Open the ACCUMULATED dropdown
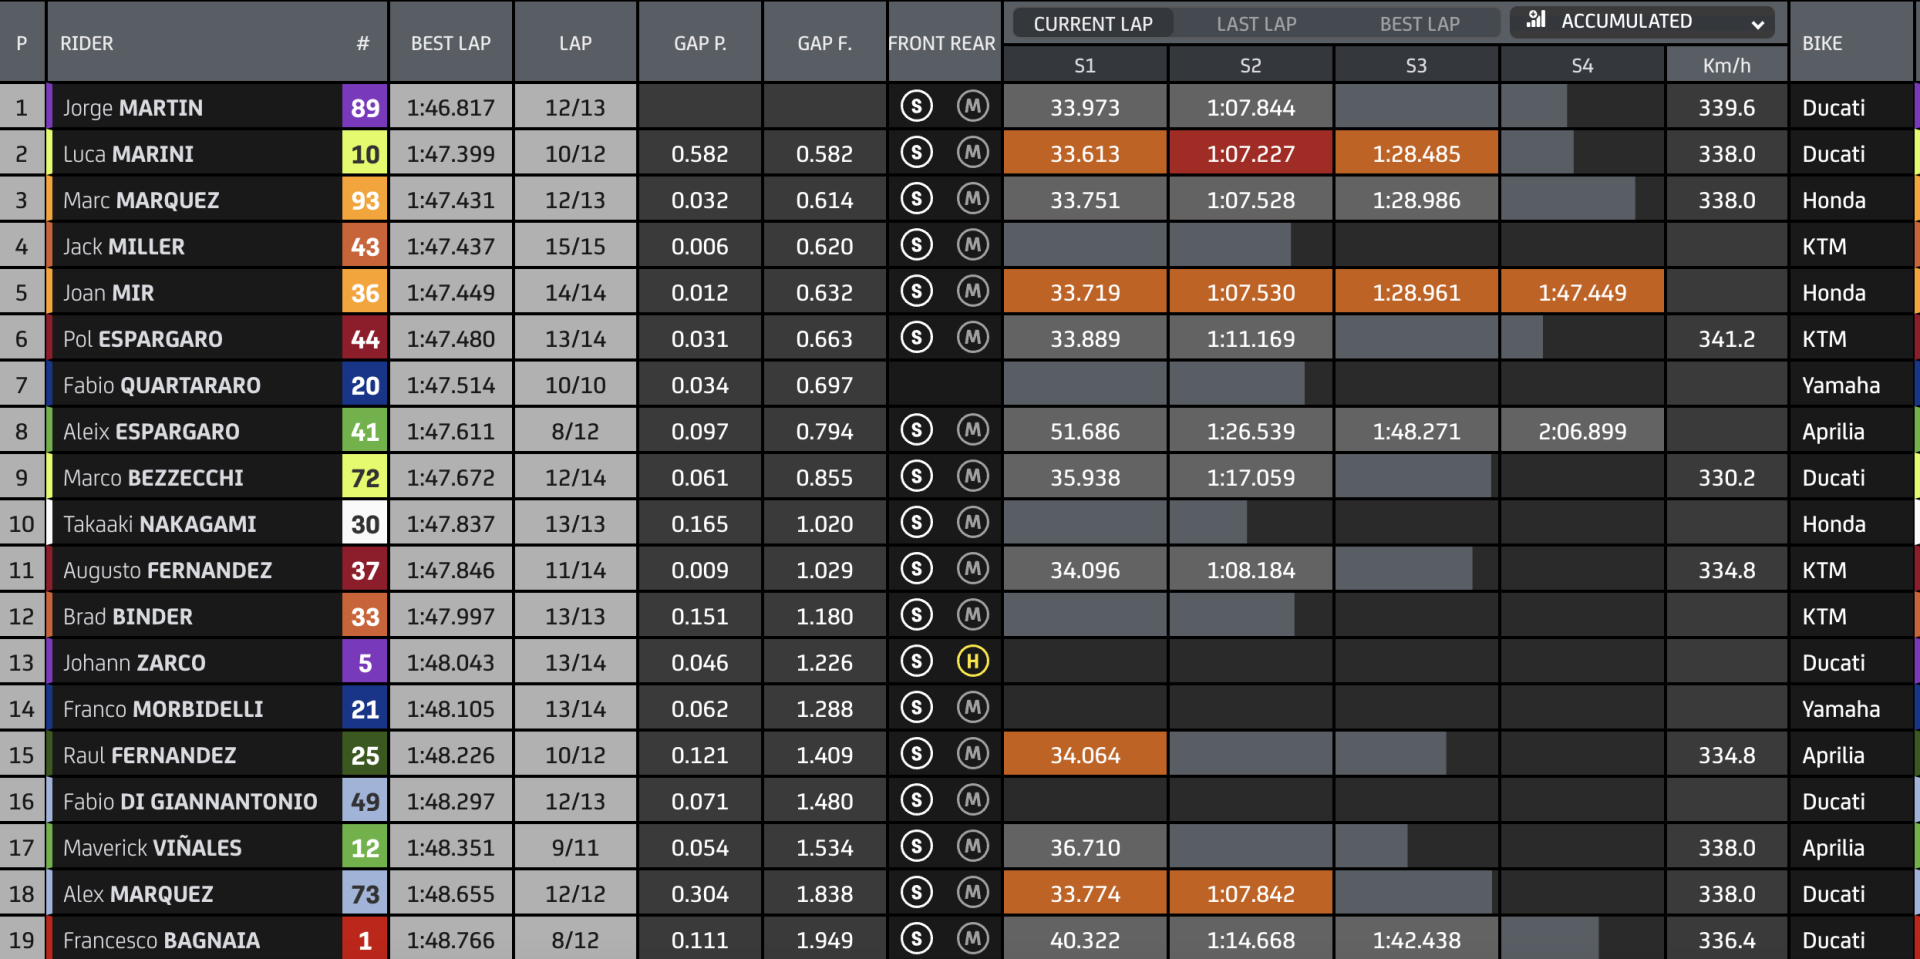Image resolution: width=1920 pixels, height=959 pixels. tap(1642, 22)
